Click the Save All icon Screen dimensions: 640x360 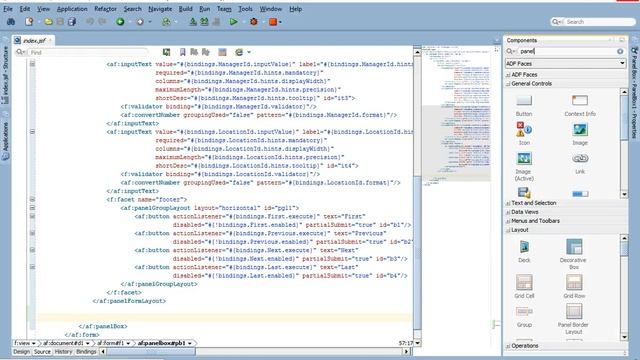[72, 22]
